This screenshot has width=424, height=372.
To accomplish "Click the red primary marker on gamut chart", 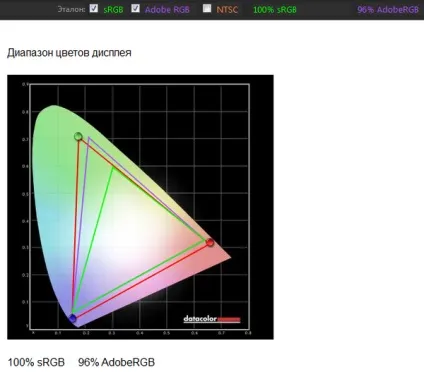I will 210,243.
